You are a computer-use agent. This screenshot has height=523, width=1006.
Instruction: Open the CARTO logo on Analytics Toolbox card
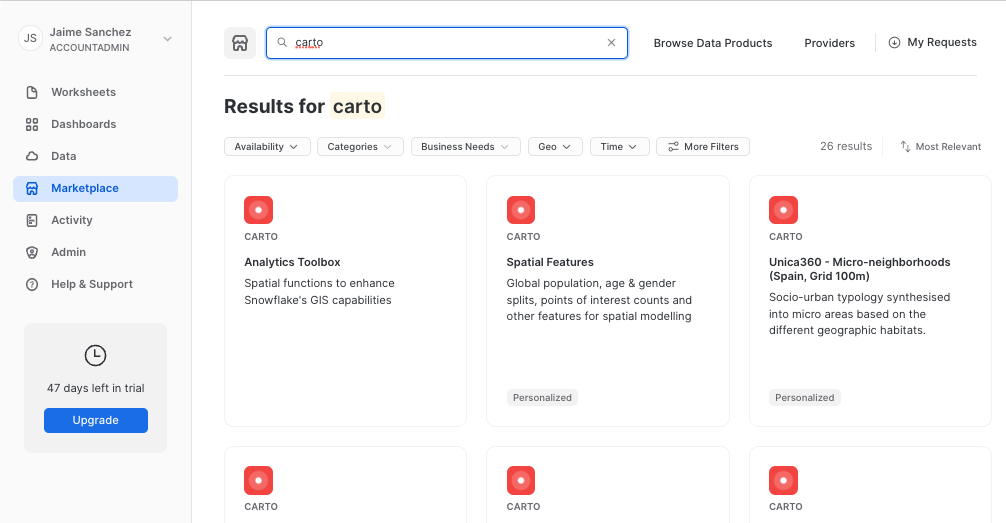(258, 210)
